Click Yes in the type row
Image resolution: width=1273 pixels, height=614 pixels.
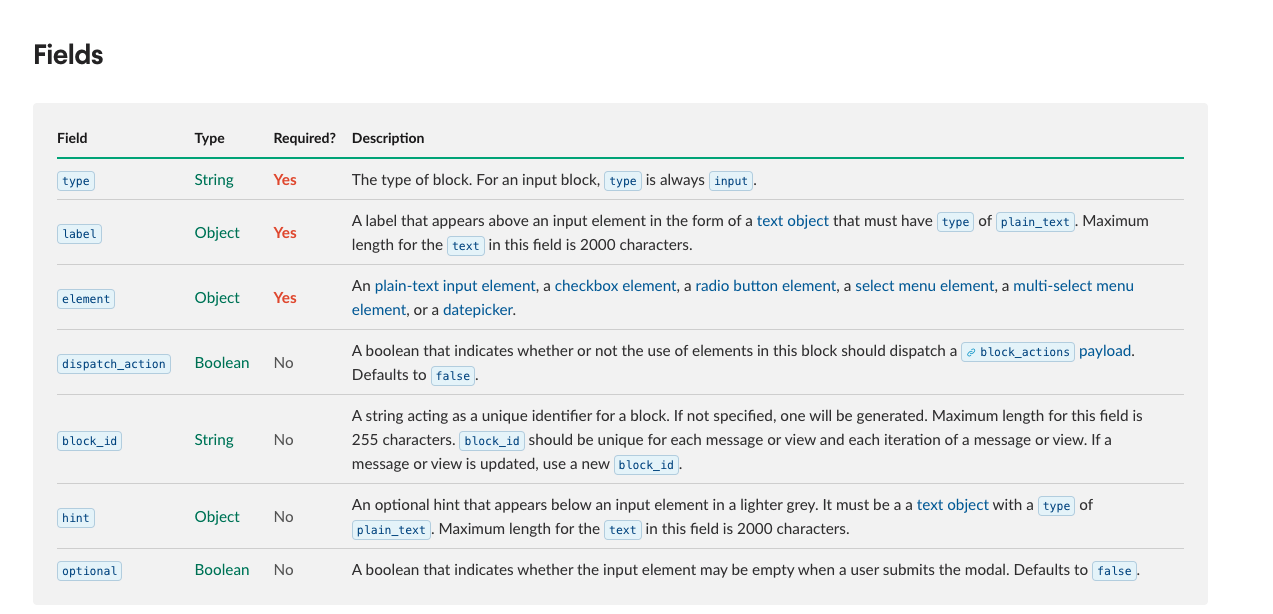[285, 180]
